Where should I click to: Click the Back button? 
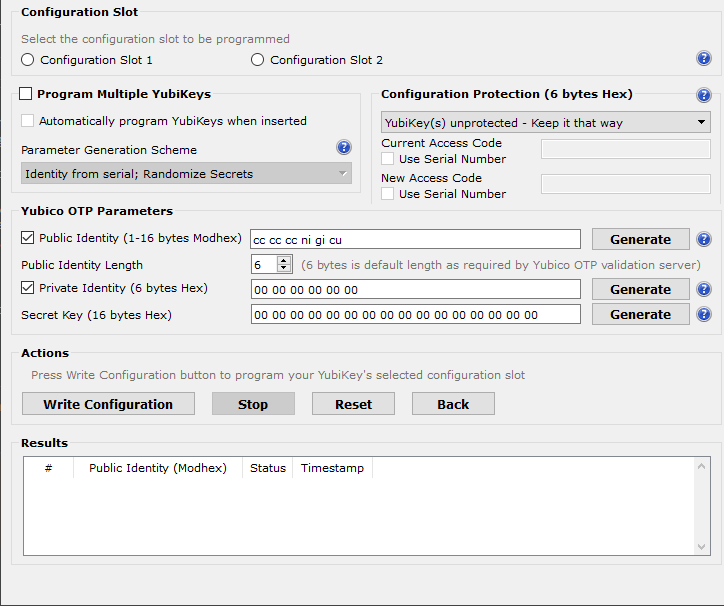click(453, 404)
